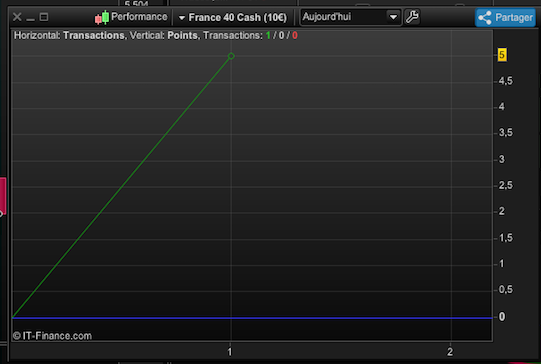
Task: Click the horizontal axis label 2
Action: coord(450,352)
